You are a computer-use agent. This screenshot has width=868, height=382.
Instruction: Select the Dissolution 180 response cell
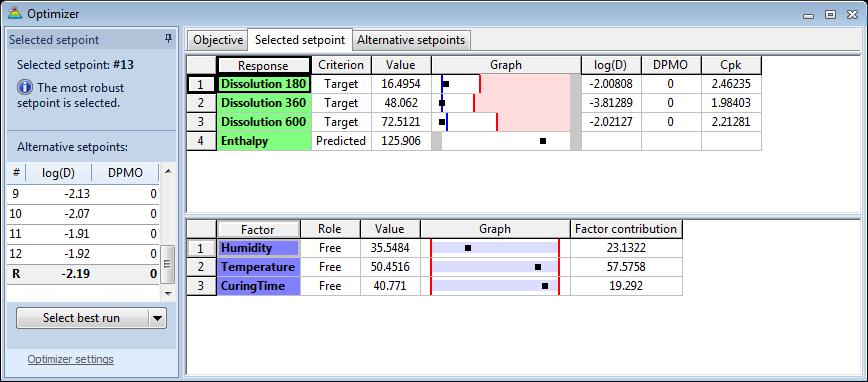(264, 84)
